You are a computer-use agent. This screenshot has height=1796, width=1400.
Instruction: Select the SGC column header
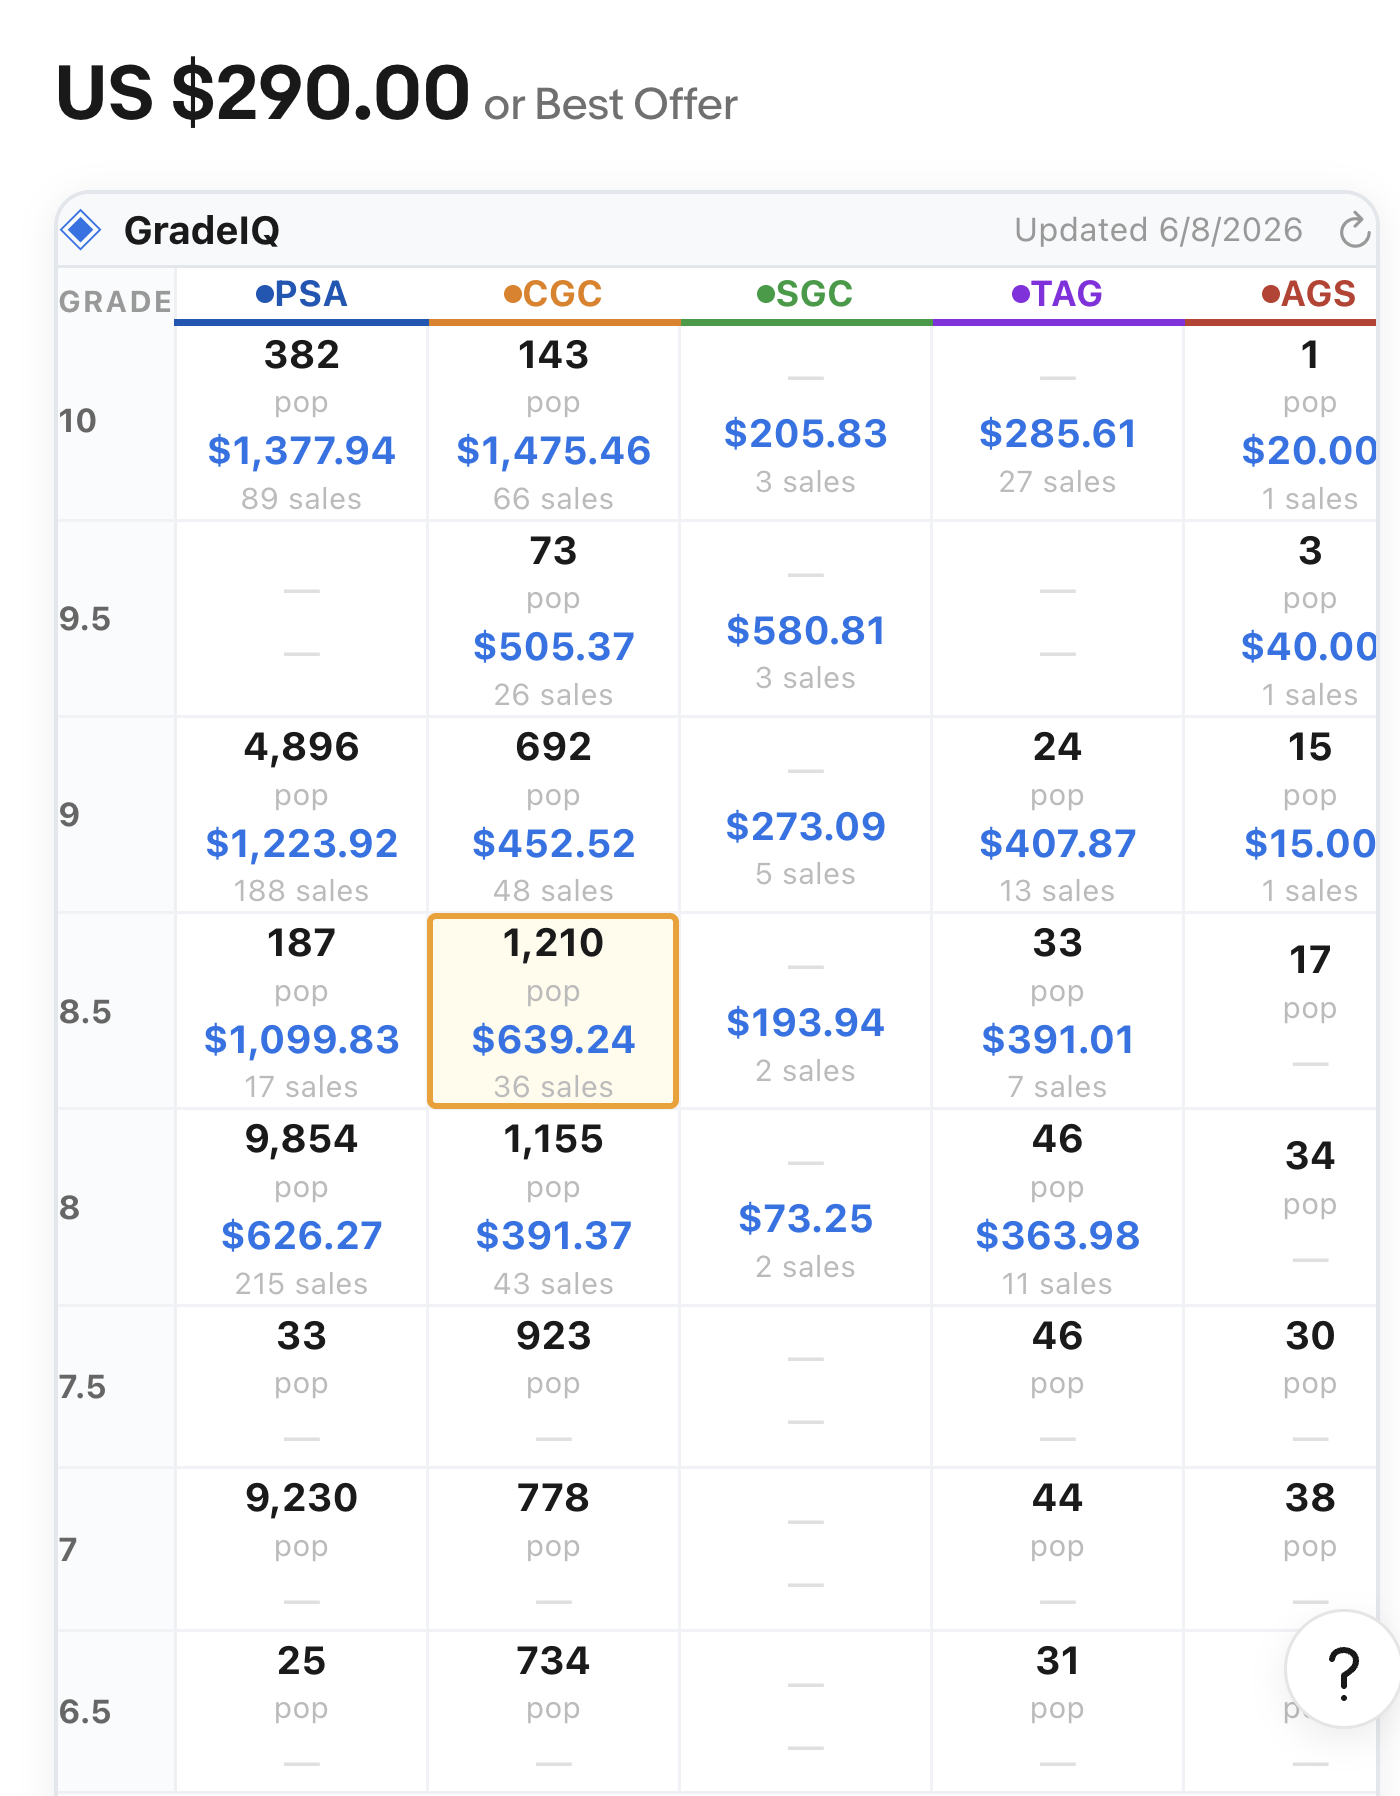tap(805, 294)
